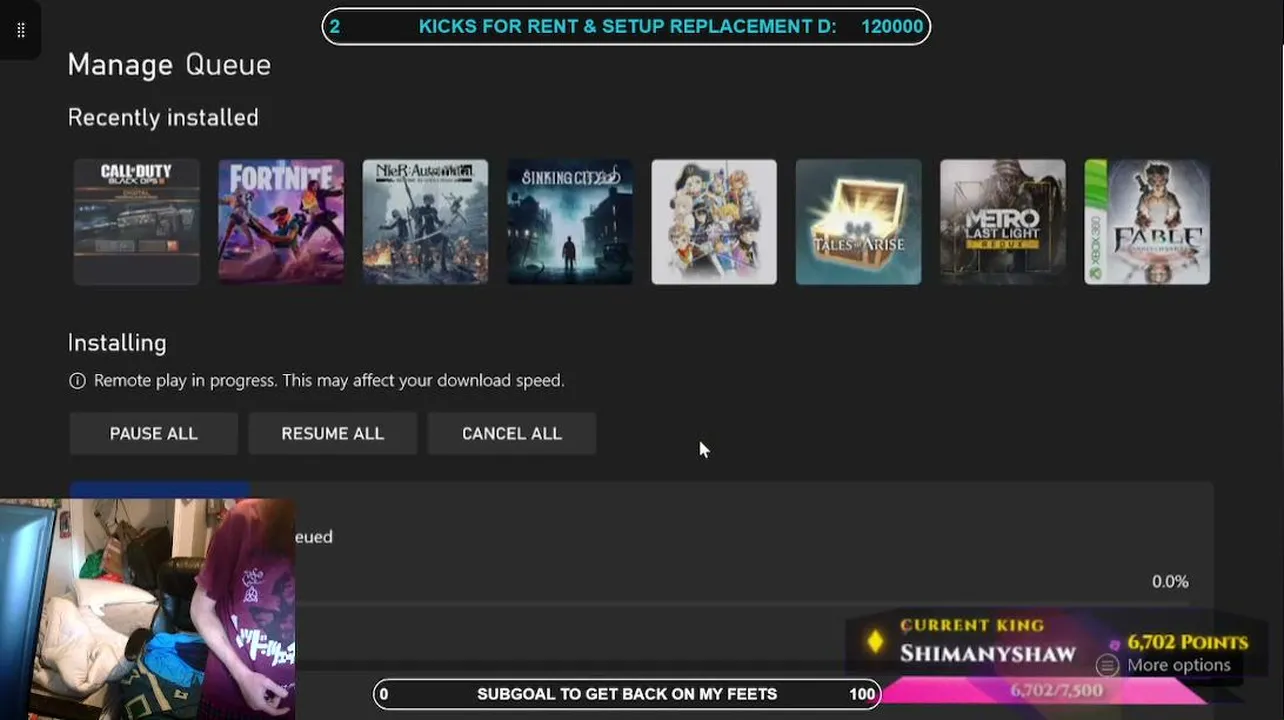Select the Fable Xbox 360 tile
The width and height of the screenshot is (1284, 720).
1147,222
